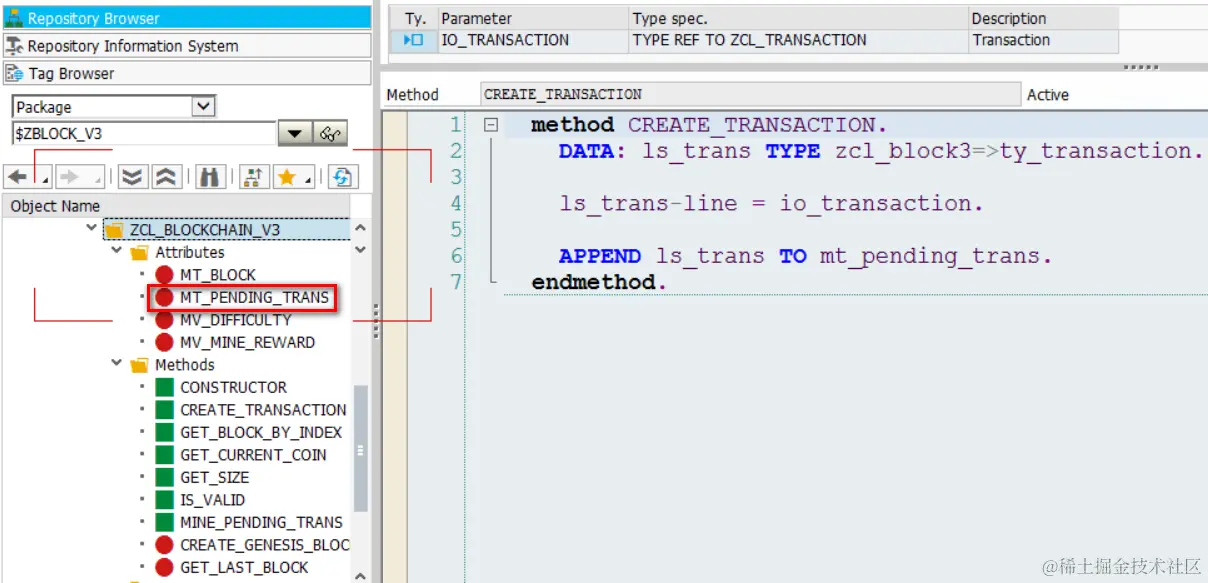This screenshot has width=1208, height=583.
Task: Open the GET_BLOCK_BY_INDEX method
Action: pyautogui.click(x=261, y=432)
